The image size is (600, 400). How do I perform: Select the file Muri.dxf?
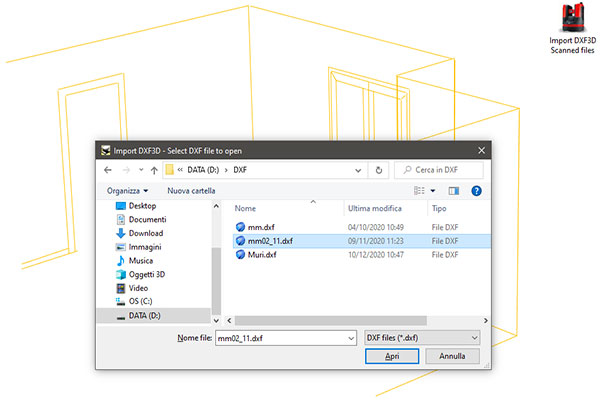[262, 255]
